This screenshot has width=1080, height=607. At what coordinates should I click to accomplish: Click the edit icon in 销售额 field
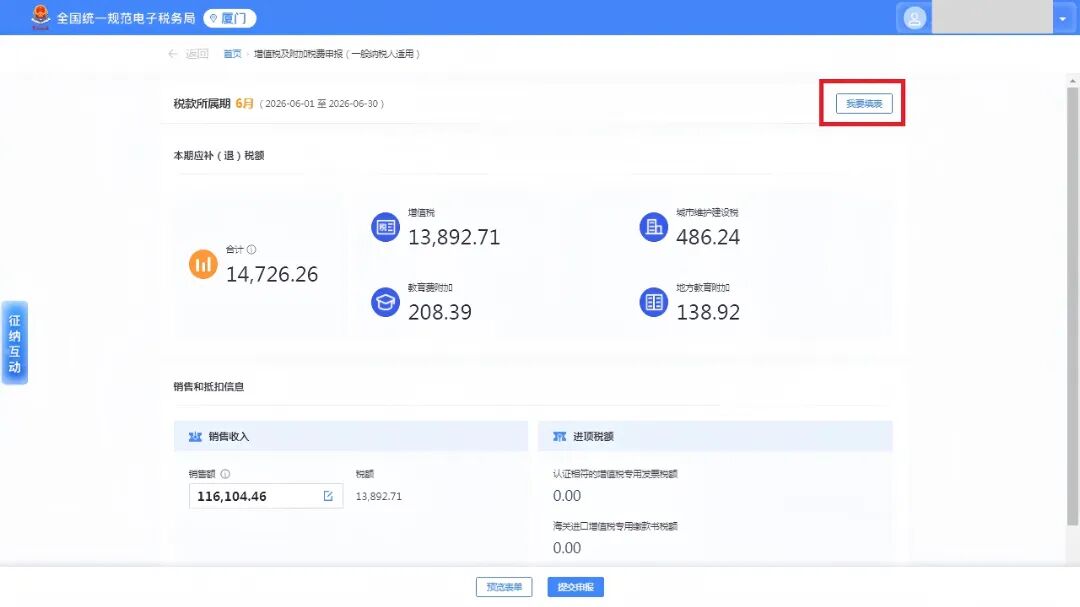328,496
